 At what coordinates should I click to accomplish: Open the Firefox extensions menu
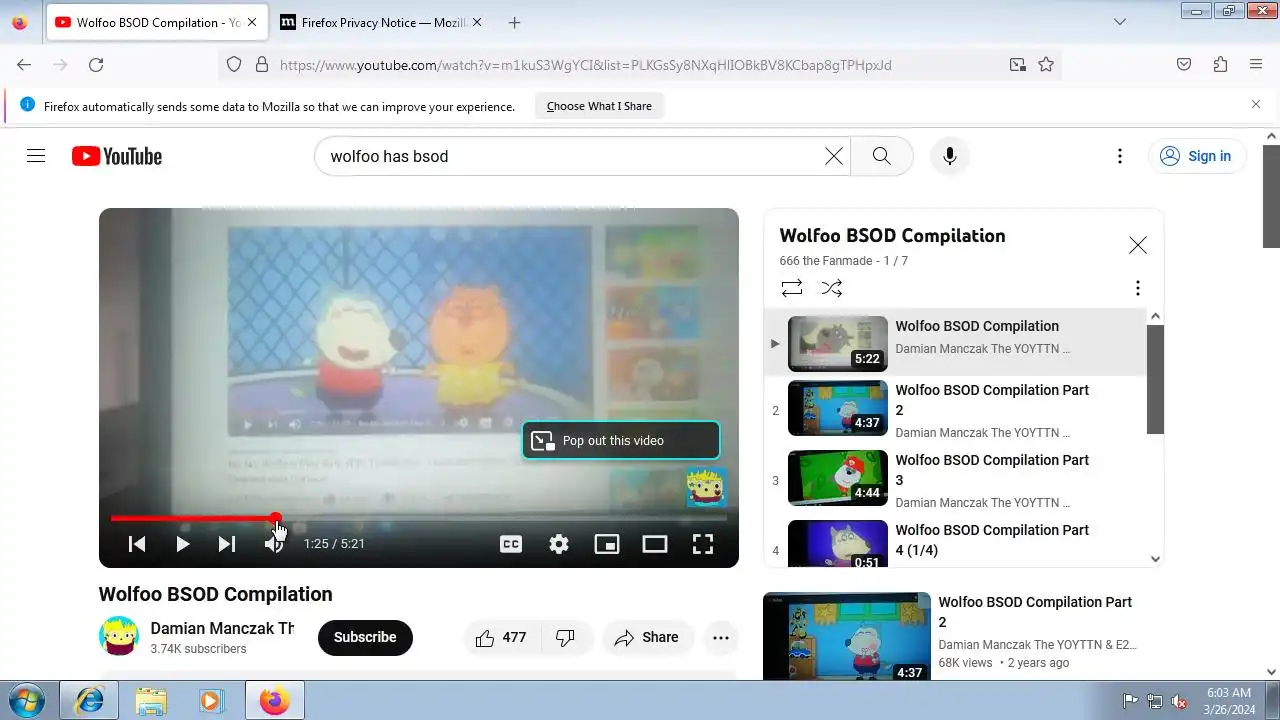[x=1220, y=64]
